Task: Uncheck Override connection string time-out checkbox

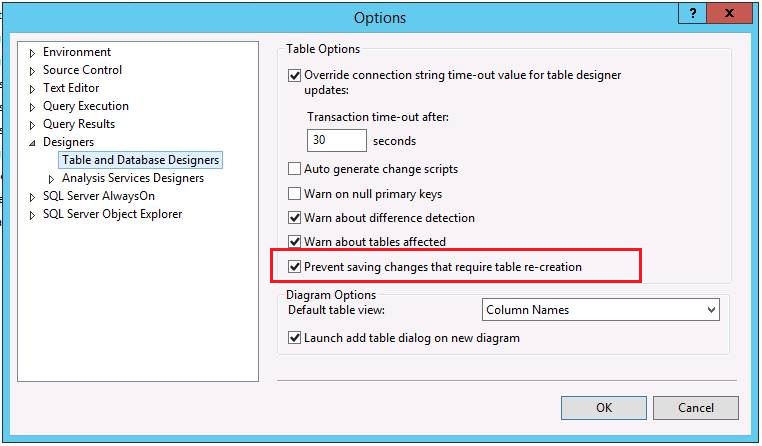Action: pos(294,75)
